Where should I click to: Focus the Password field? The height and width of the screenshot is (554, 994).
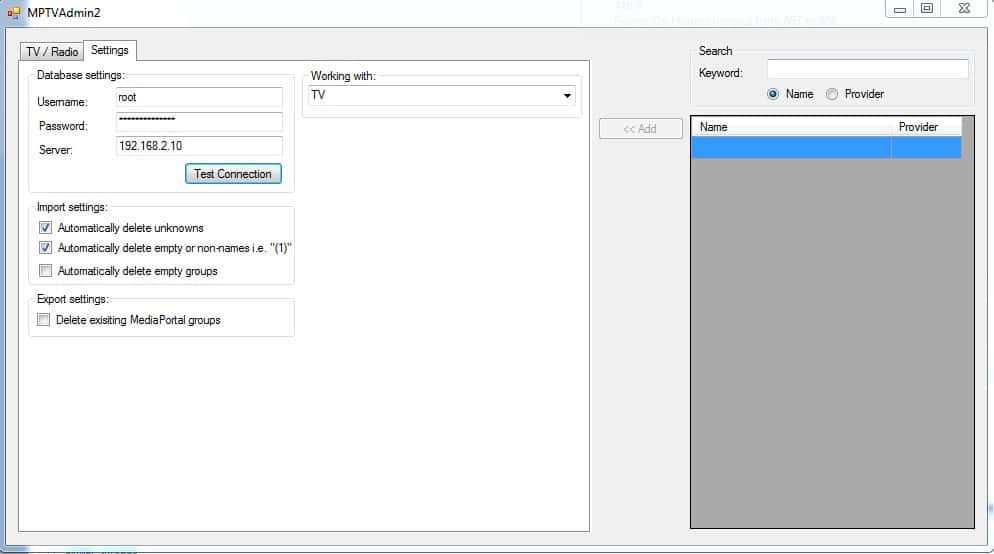(x=198, y=122)
